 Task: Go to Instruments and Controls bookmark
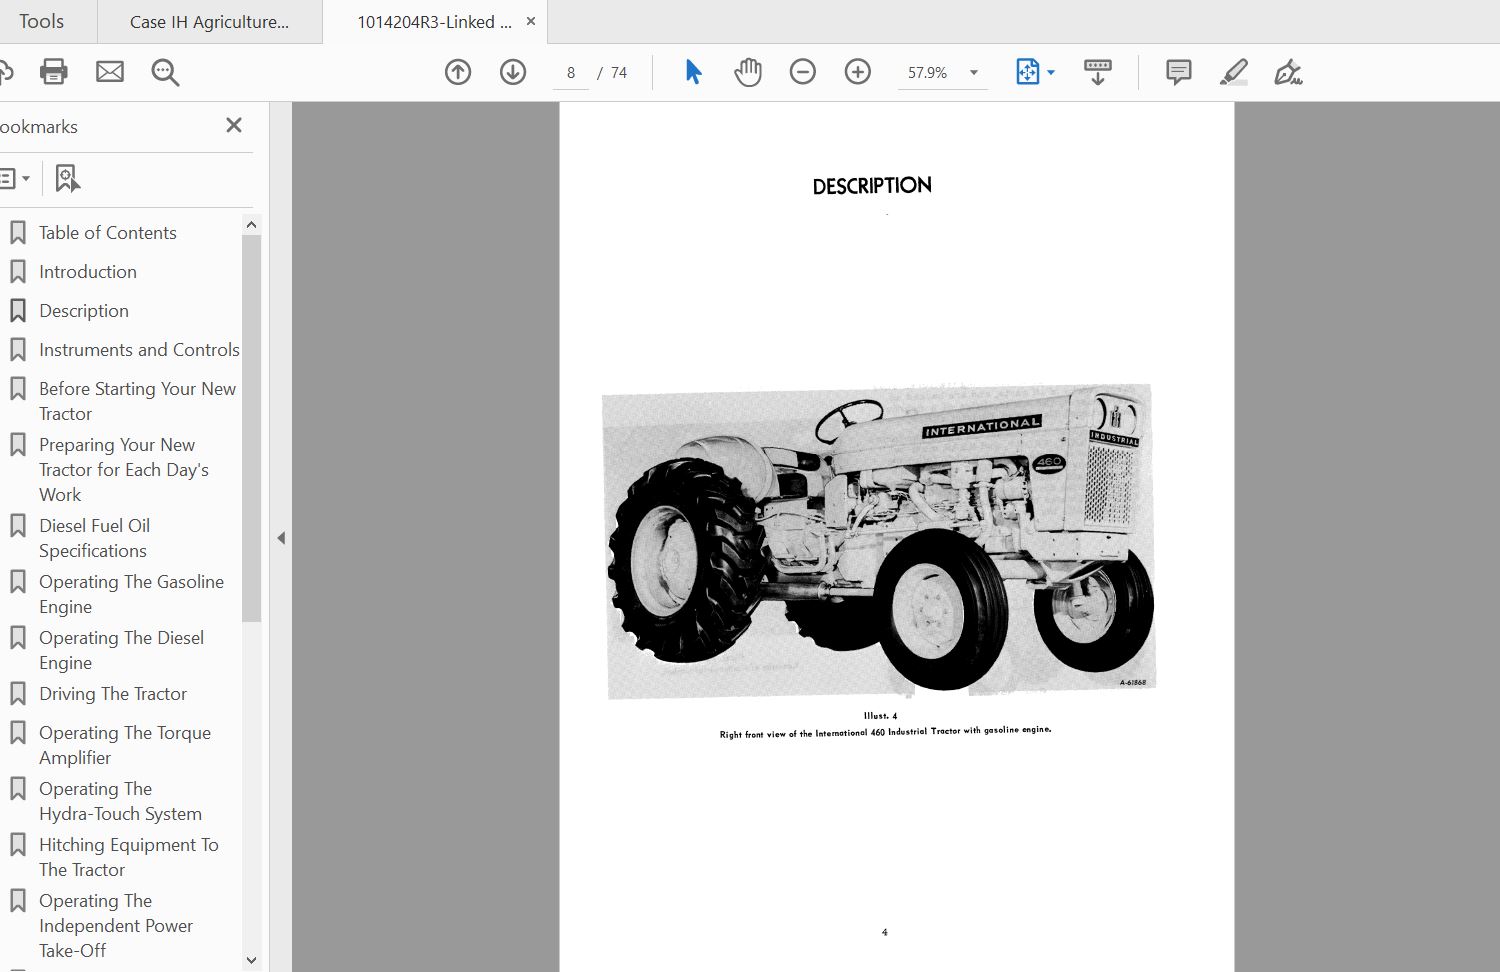pyautogui.click(x=139, y=350)
